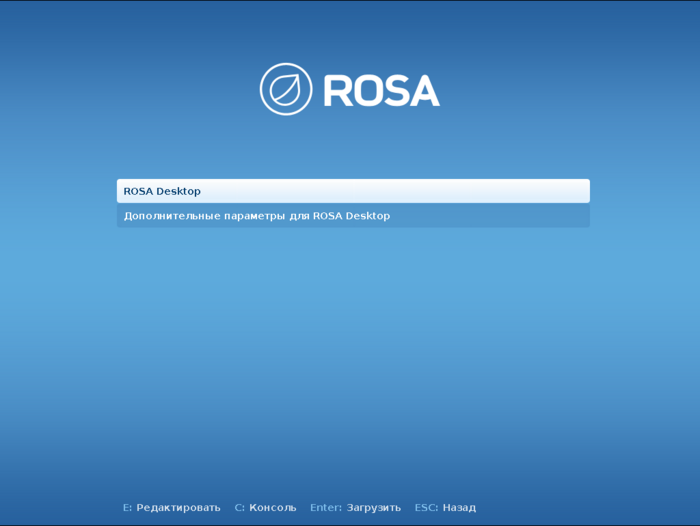The image size is (700, 526).
Task: Click the ROSA leaf logo icon
Action: point(286,89)
